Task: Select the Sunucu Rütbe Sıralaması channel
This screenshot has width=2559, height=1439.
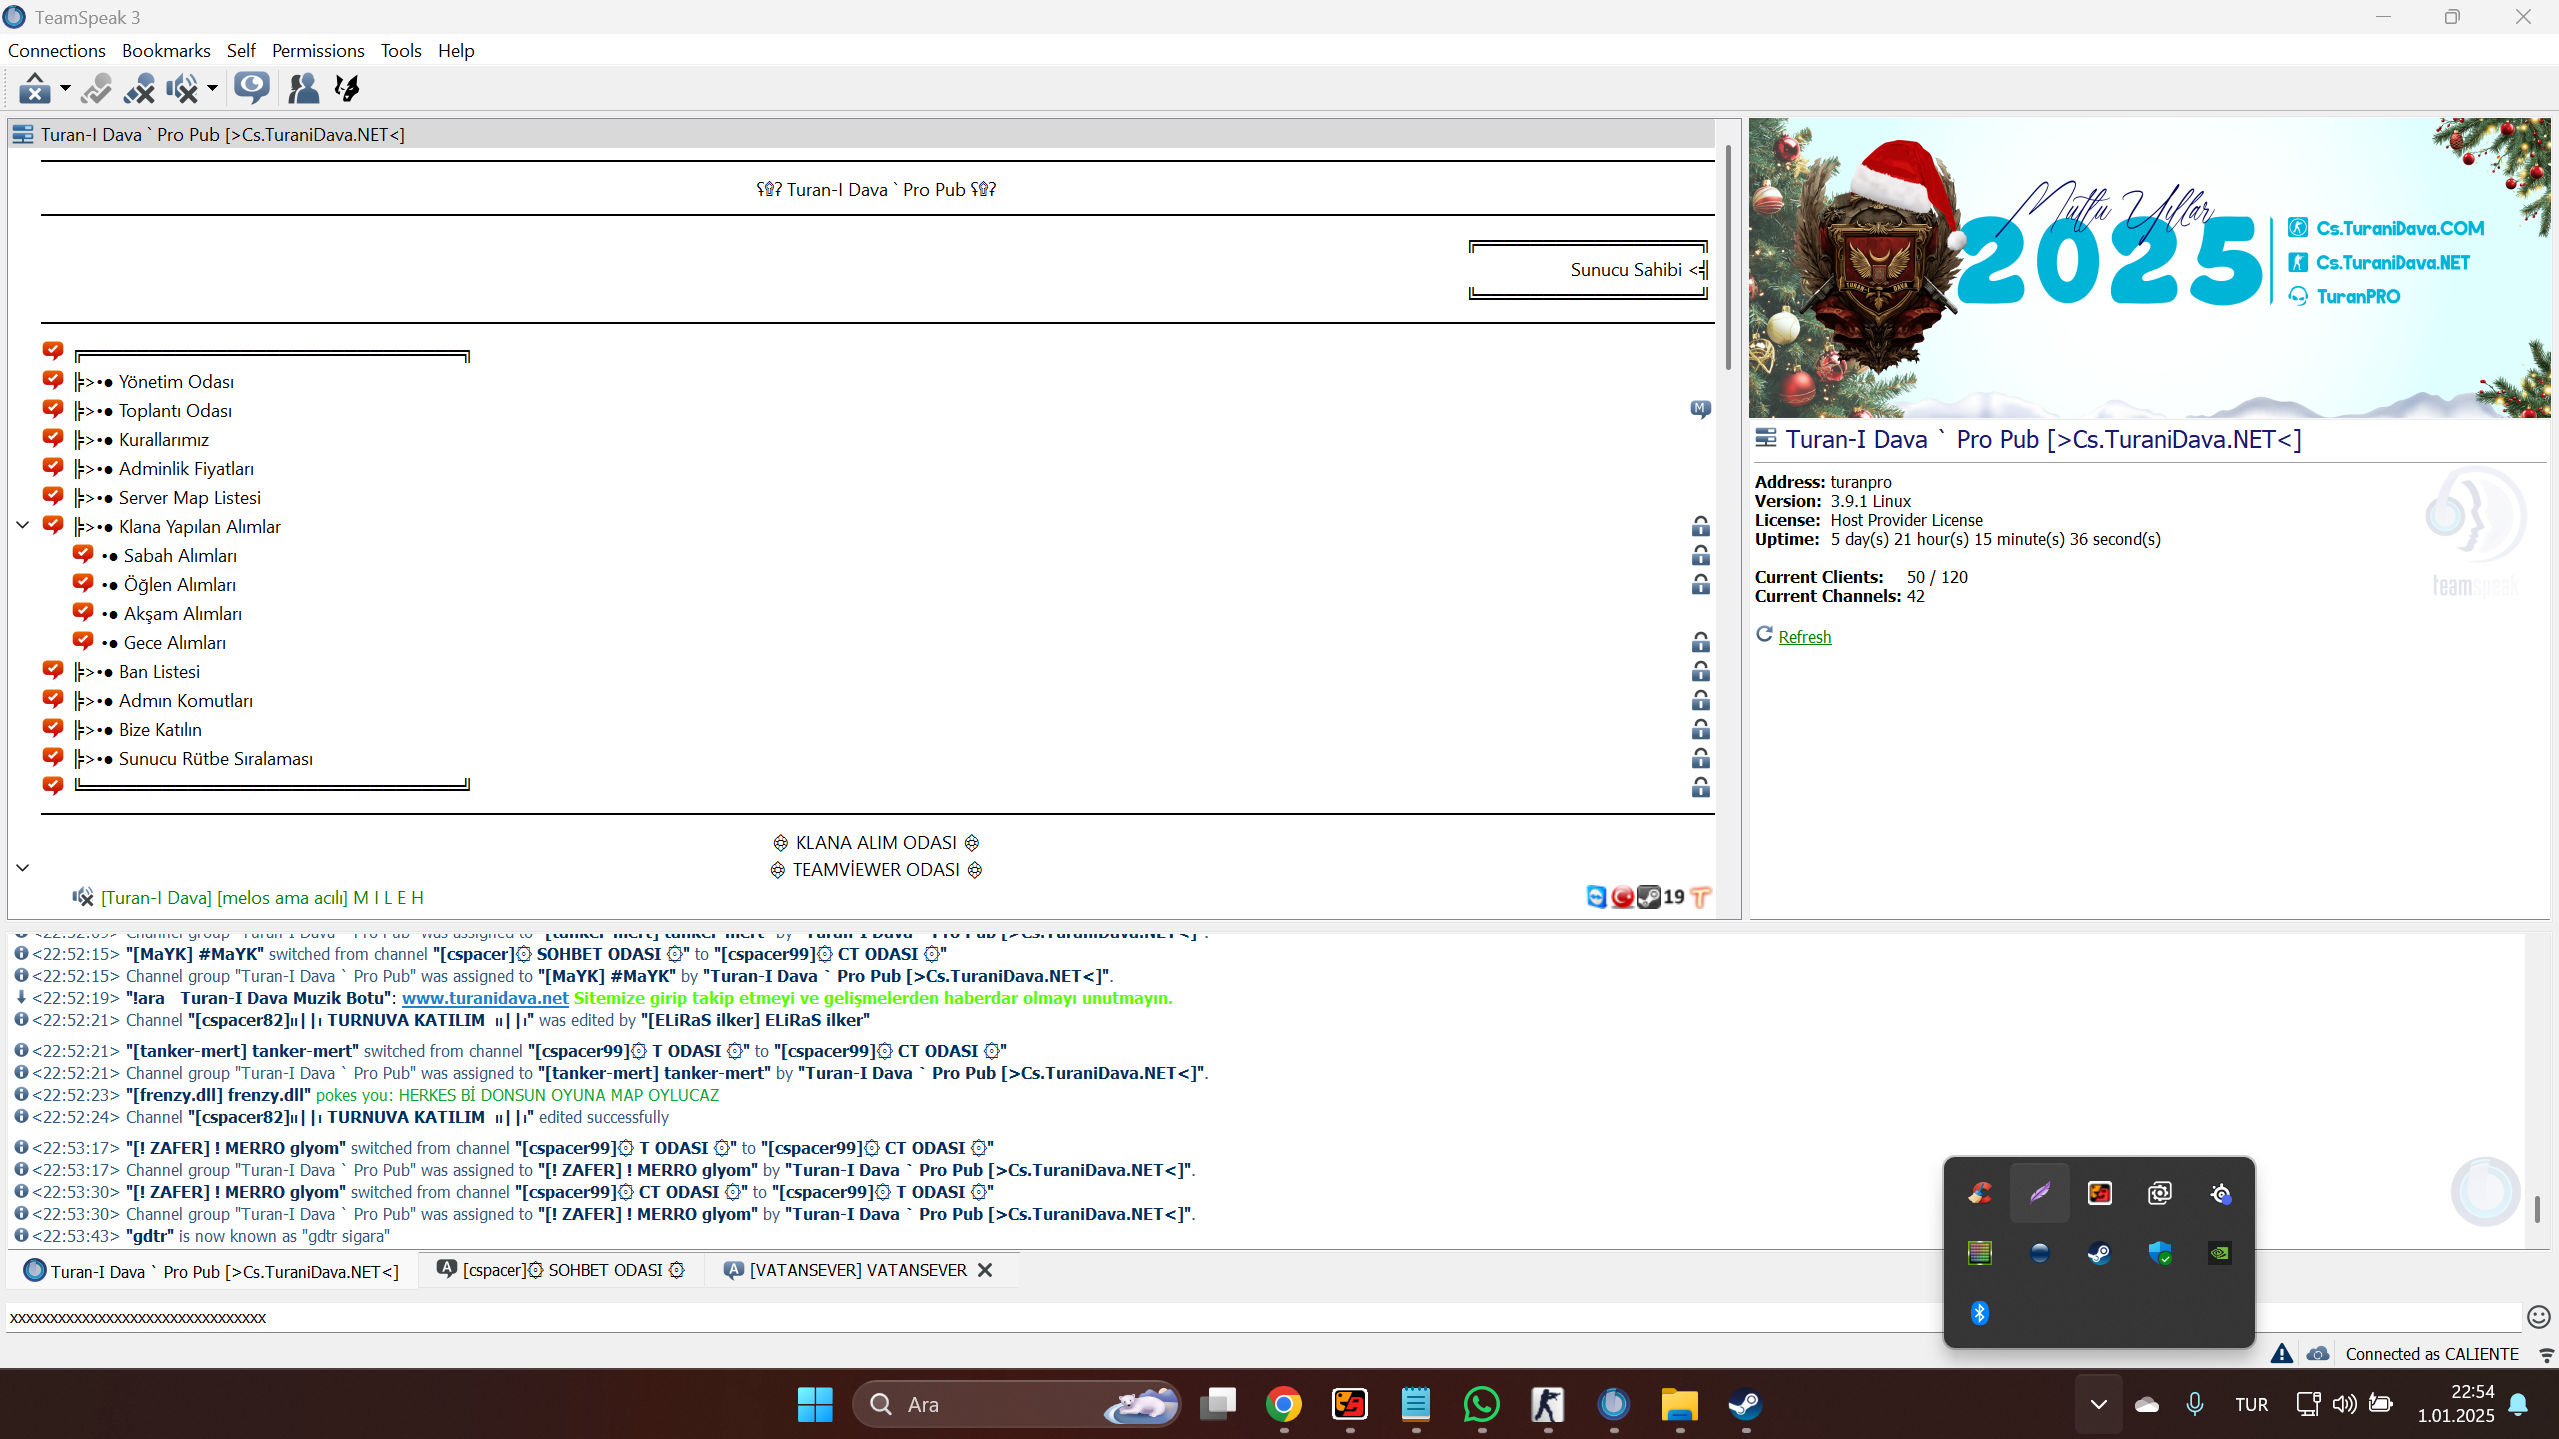Action: pos(216,758)
